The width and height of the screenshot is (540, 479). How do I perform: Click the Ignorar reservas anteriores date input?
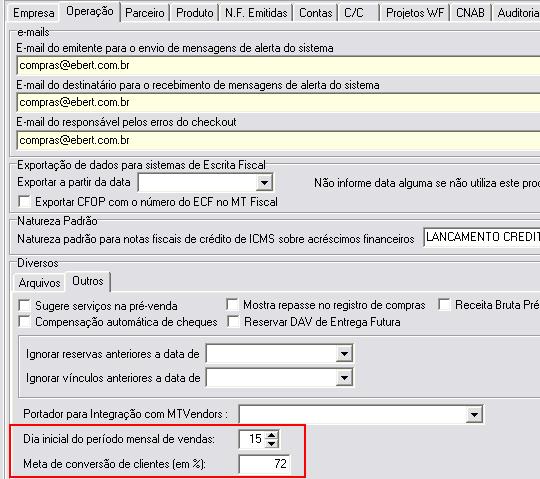pos(271,354)
